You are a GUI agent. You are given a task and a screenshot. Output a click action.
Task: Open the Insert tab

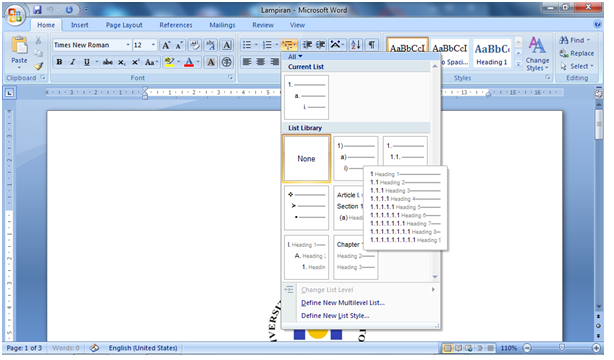coord(79,25)
